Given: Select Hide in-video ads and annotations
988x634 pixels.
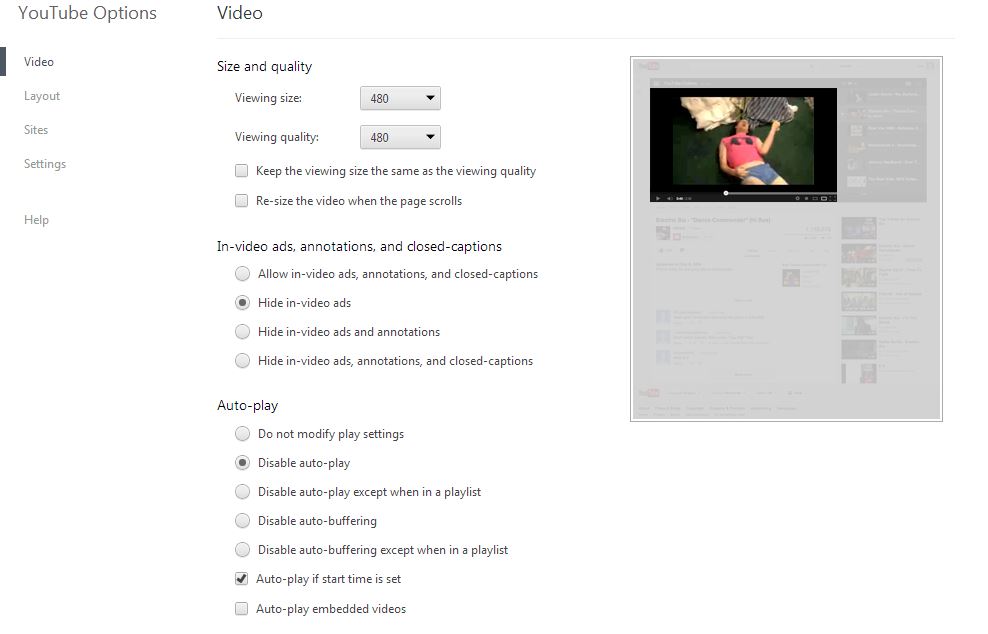Looking at the screenshot, I should [x=243, y=332].
